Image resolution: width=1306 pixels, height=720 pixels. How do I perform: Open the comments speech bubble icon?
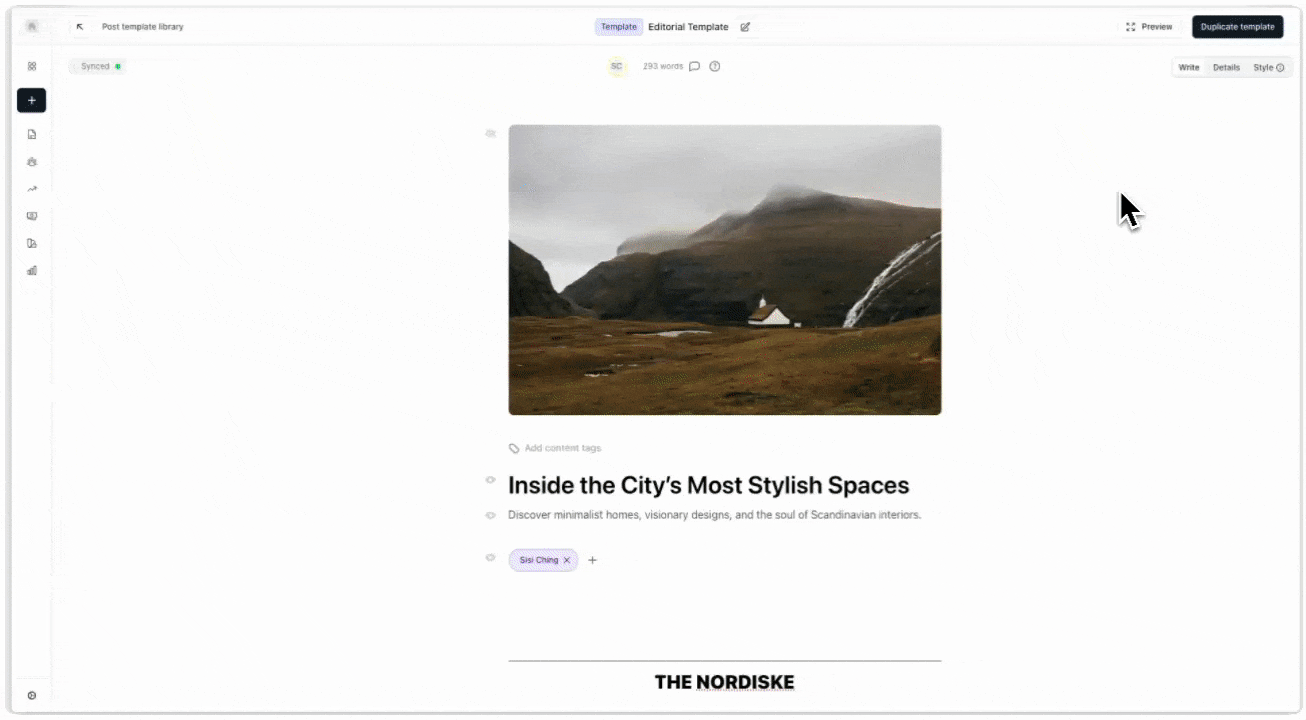coord(695,66)
